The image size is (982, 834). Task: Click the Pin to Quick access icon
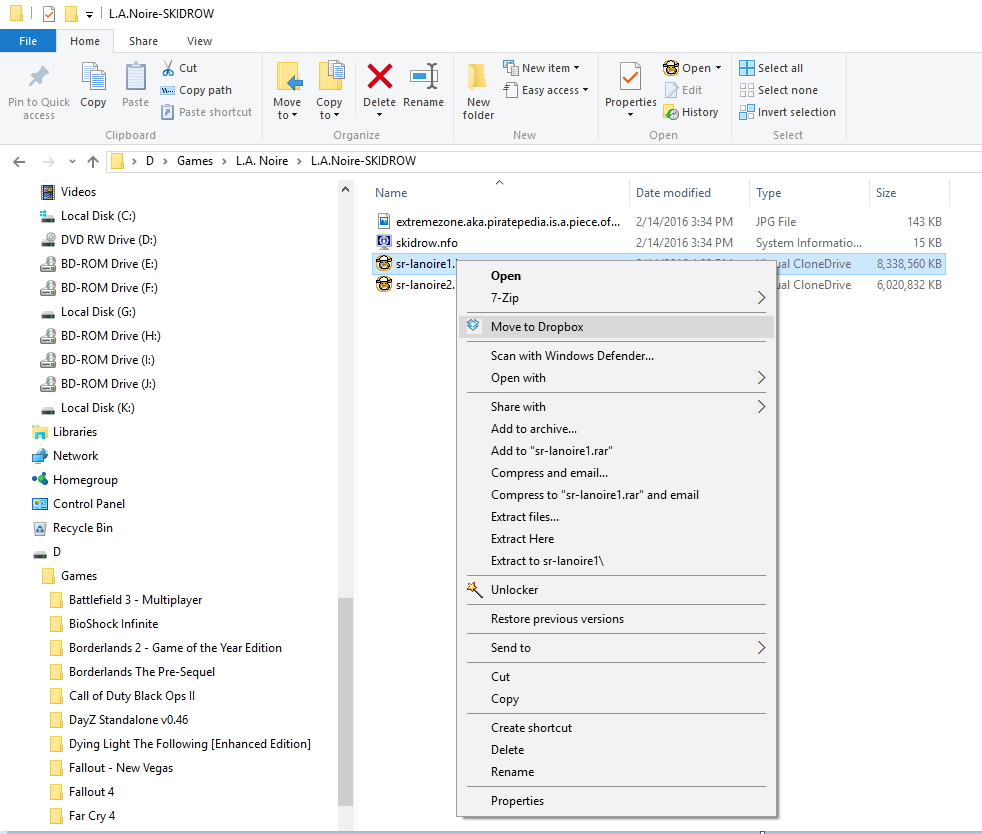pos(39,77)
